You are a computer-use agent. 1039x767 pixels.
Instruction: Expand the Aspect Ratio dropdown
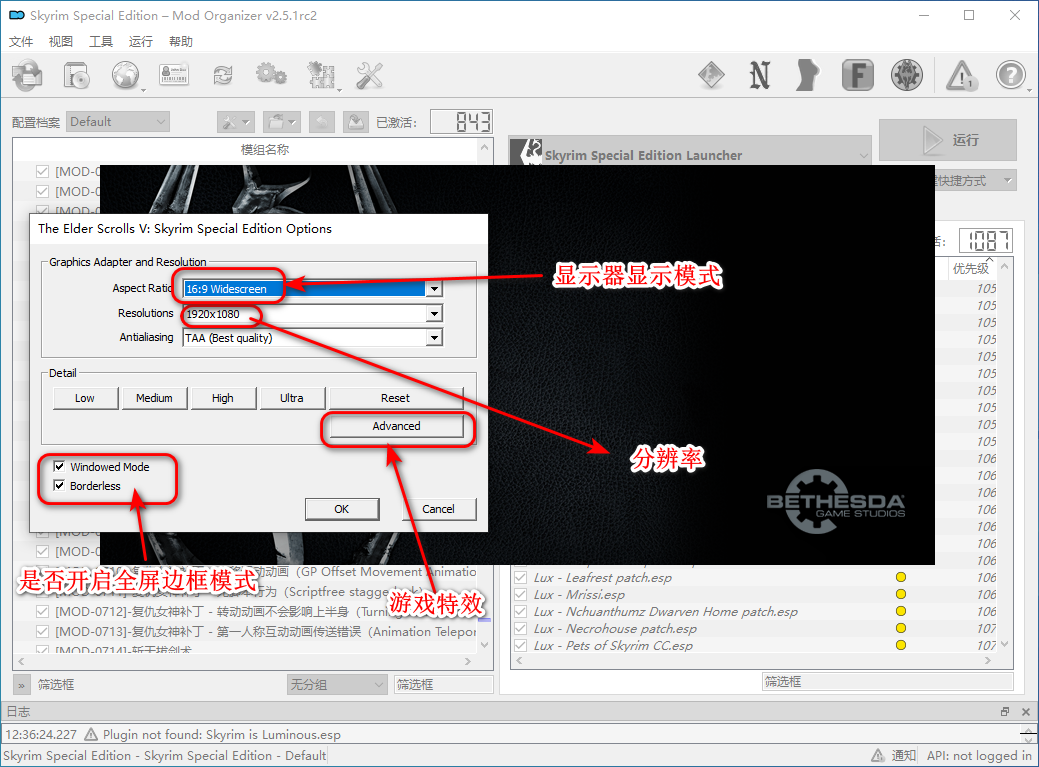click(433, 289)
